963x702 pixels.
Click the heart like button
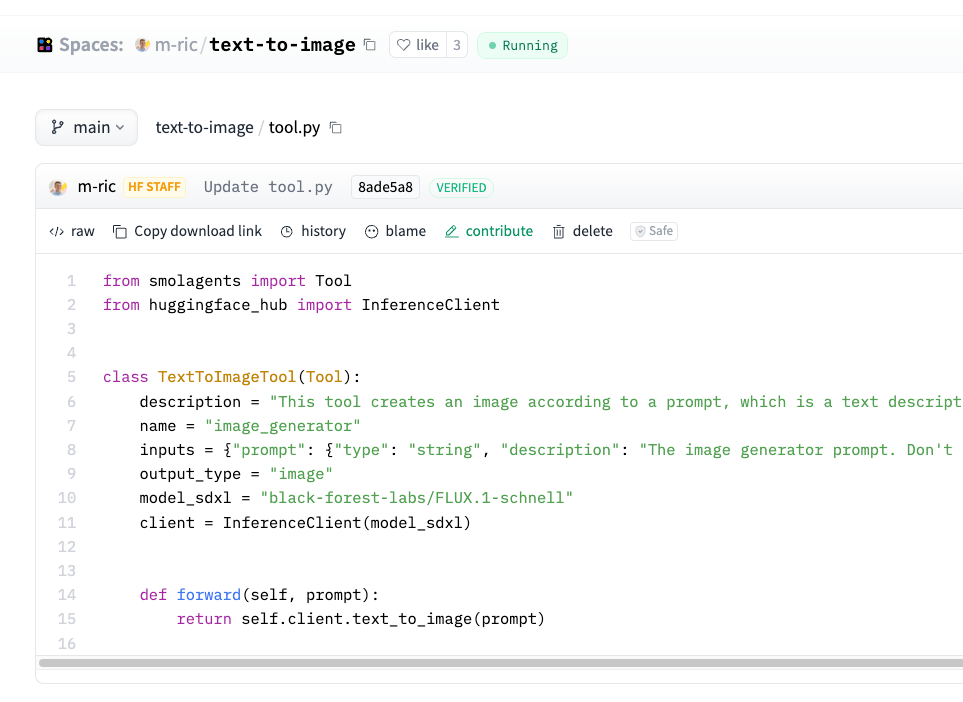(418, 45)
